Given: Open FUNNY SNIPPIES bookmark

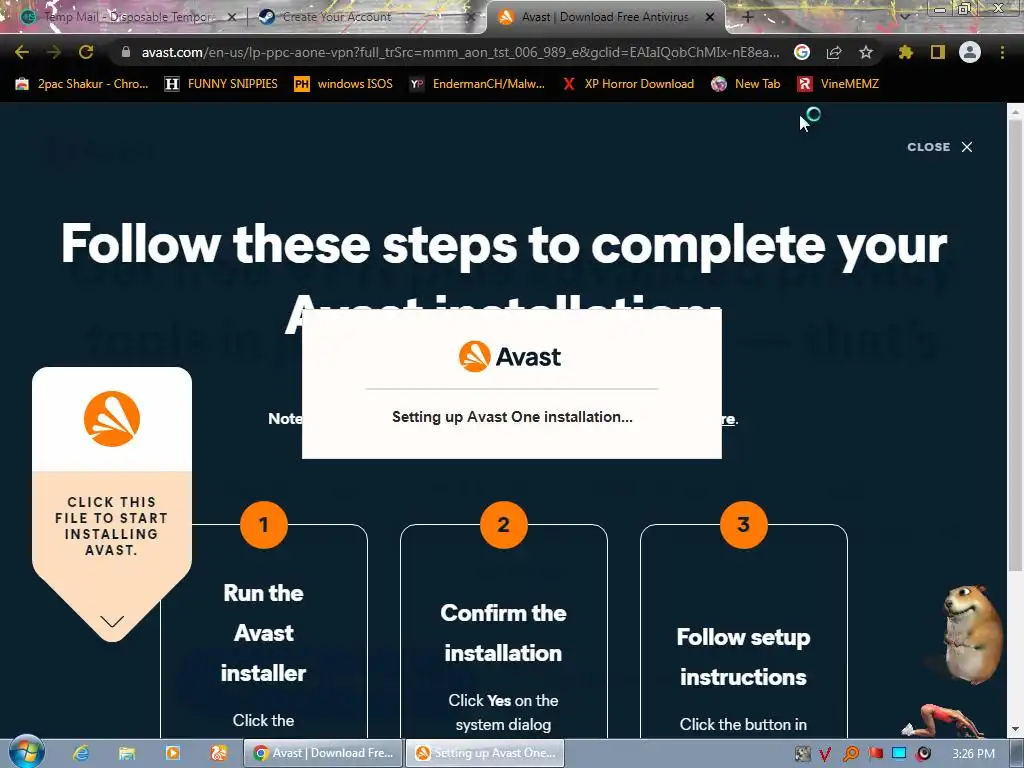Looking at the screenshot, I should point(221,84).
